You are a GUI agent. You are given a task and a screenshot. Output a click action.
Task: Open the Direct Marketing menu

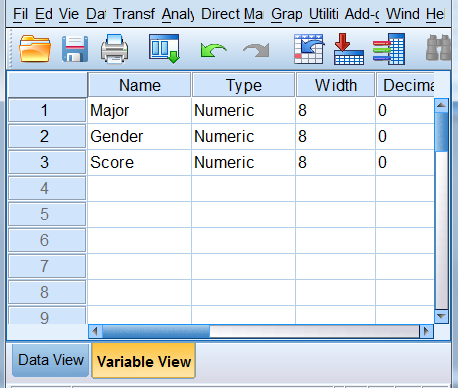pos(232,14)
